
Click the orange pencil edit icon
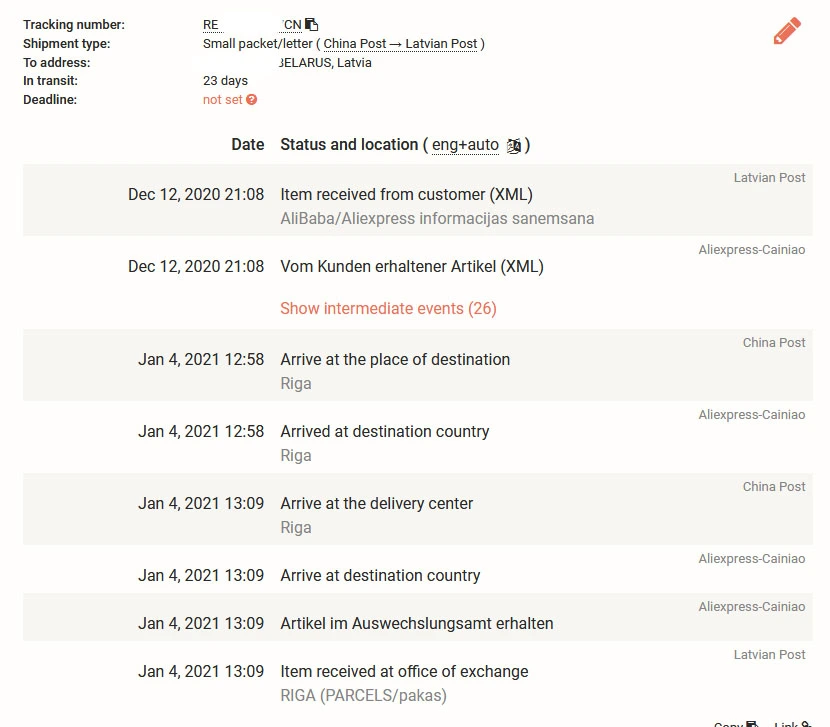pos(787,31)
